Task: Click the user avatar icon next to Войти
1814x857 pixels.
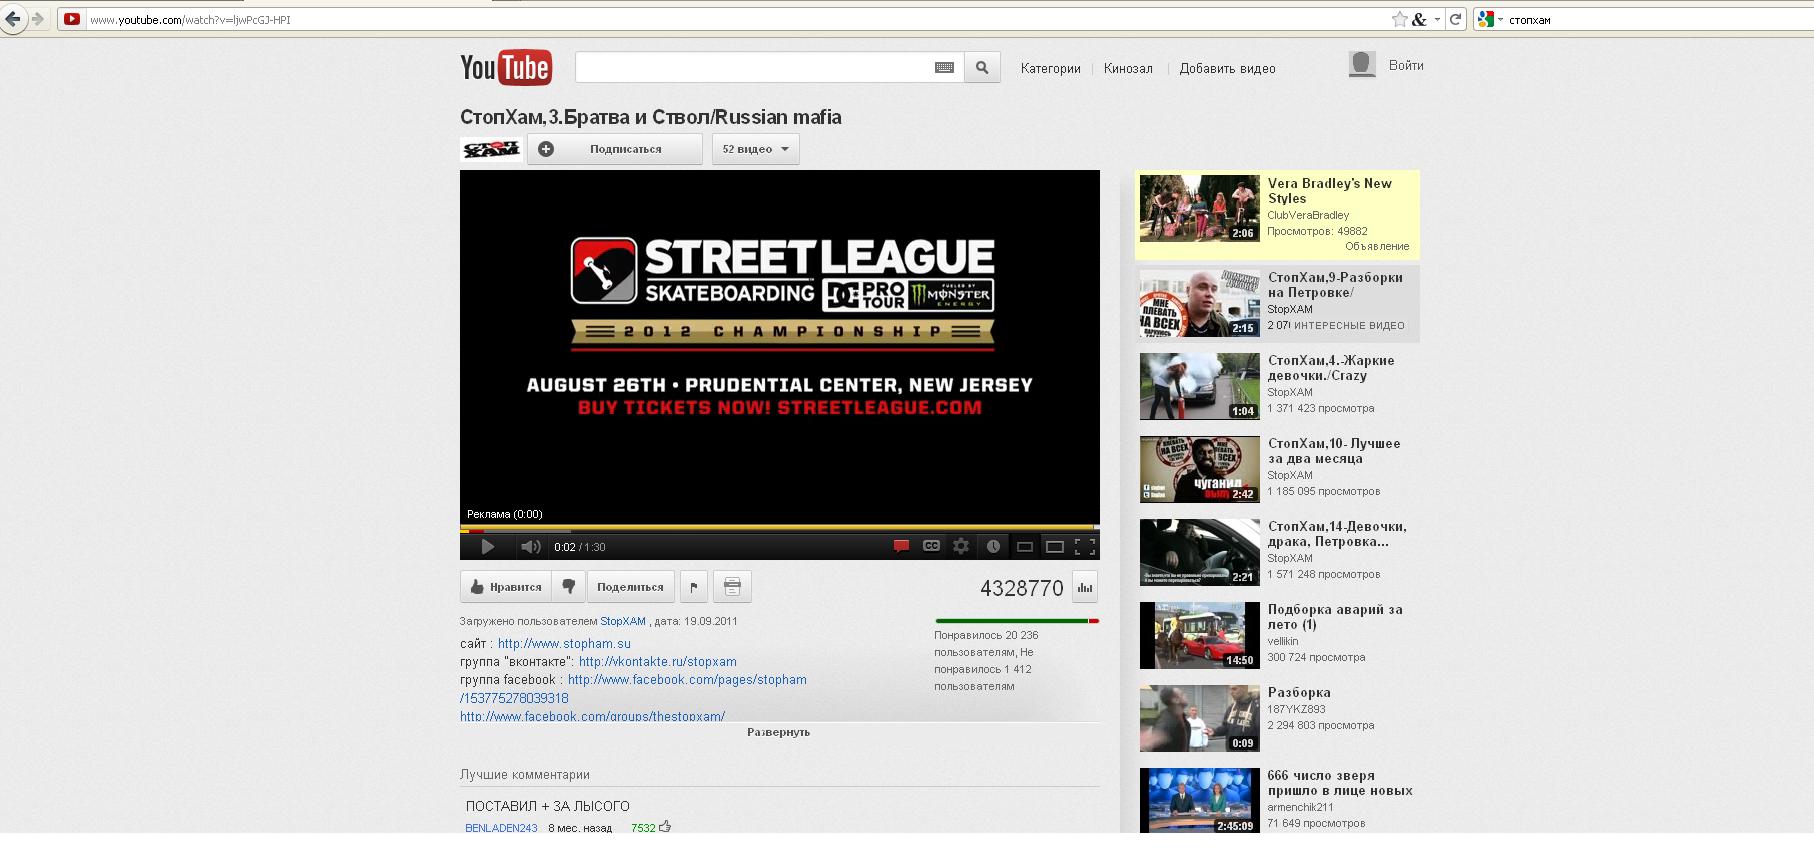Action: (x=1362, y=65)
